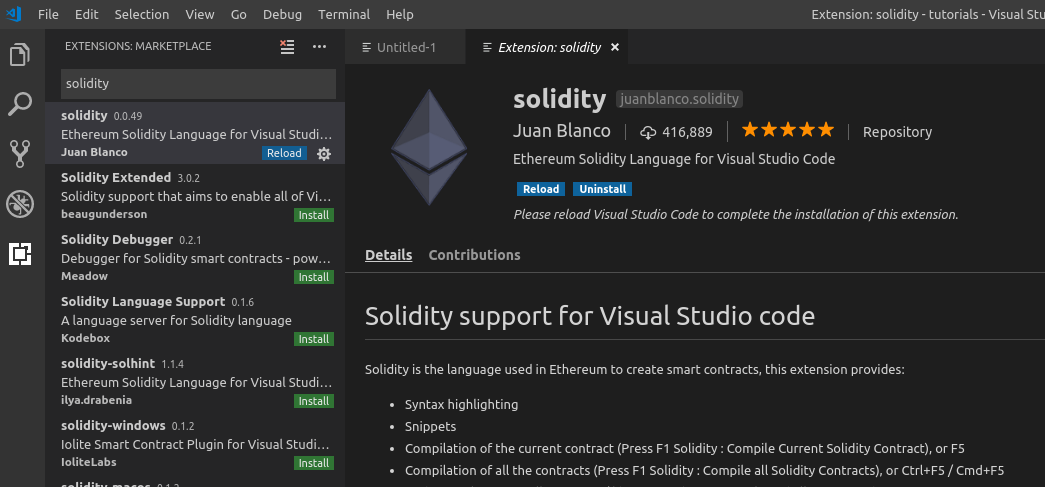Viewport: 1045px width, 487px height.
Task: Open the Debug view in activity bar
Action: pos(20,204)
